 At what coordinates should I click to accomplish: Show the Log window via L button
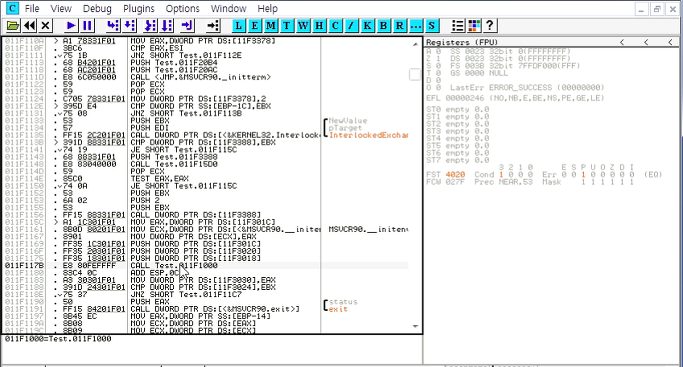tap(238, 26)
